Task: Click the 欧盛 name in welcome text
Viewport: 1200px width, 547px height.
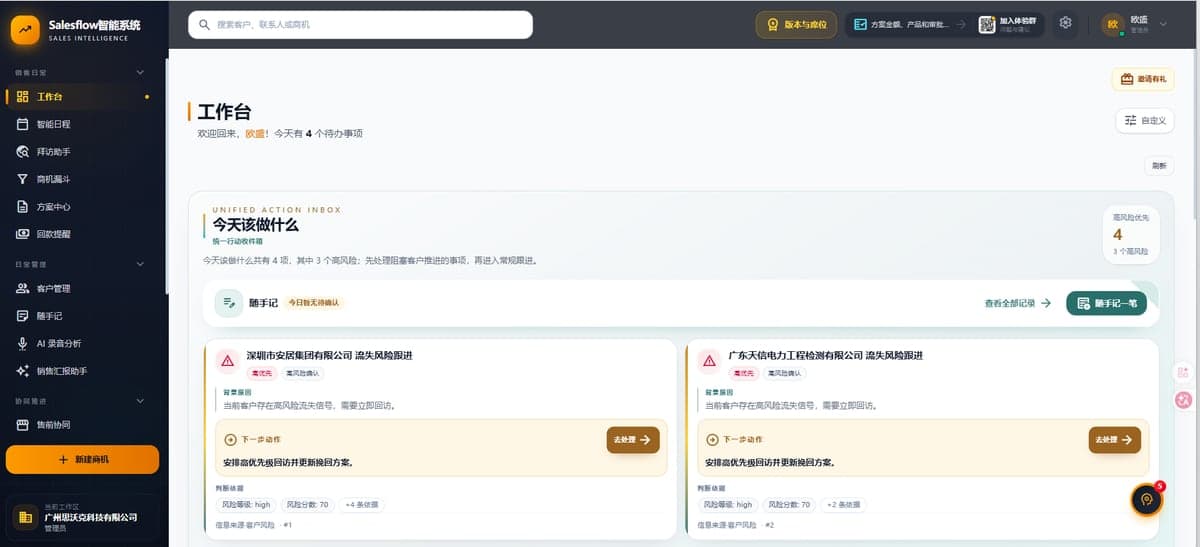Action: click(x=255, y=133)
